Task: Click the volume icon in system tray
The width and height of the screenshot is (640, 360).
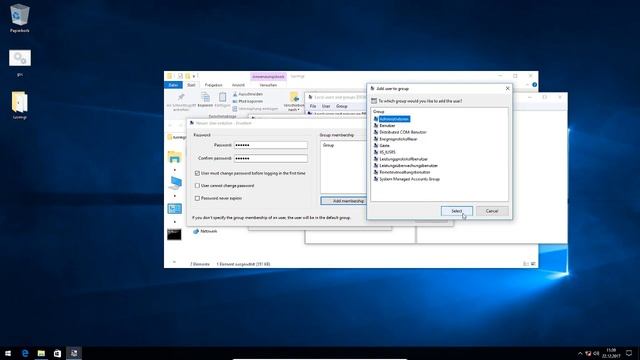Action: tap(596, 353)
